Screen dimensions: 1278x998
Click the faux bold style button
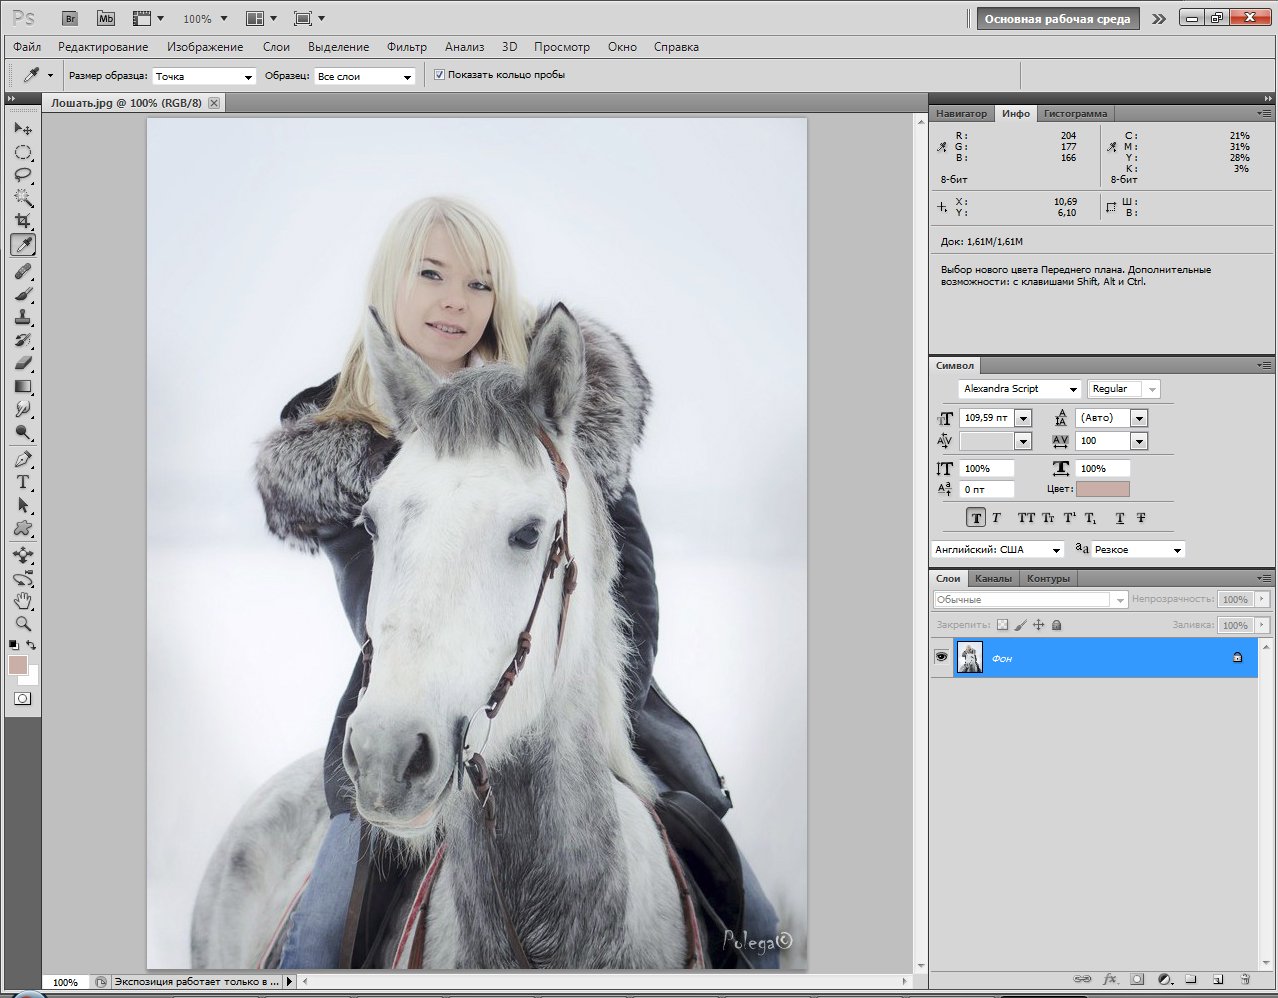tap(976, 518)
